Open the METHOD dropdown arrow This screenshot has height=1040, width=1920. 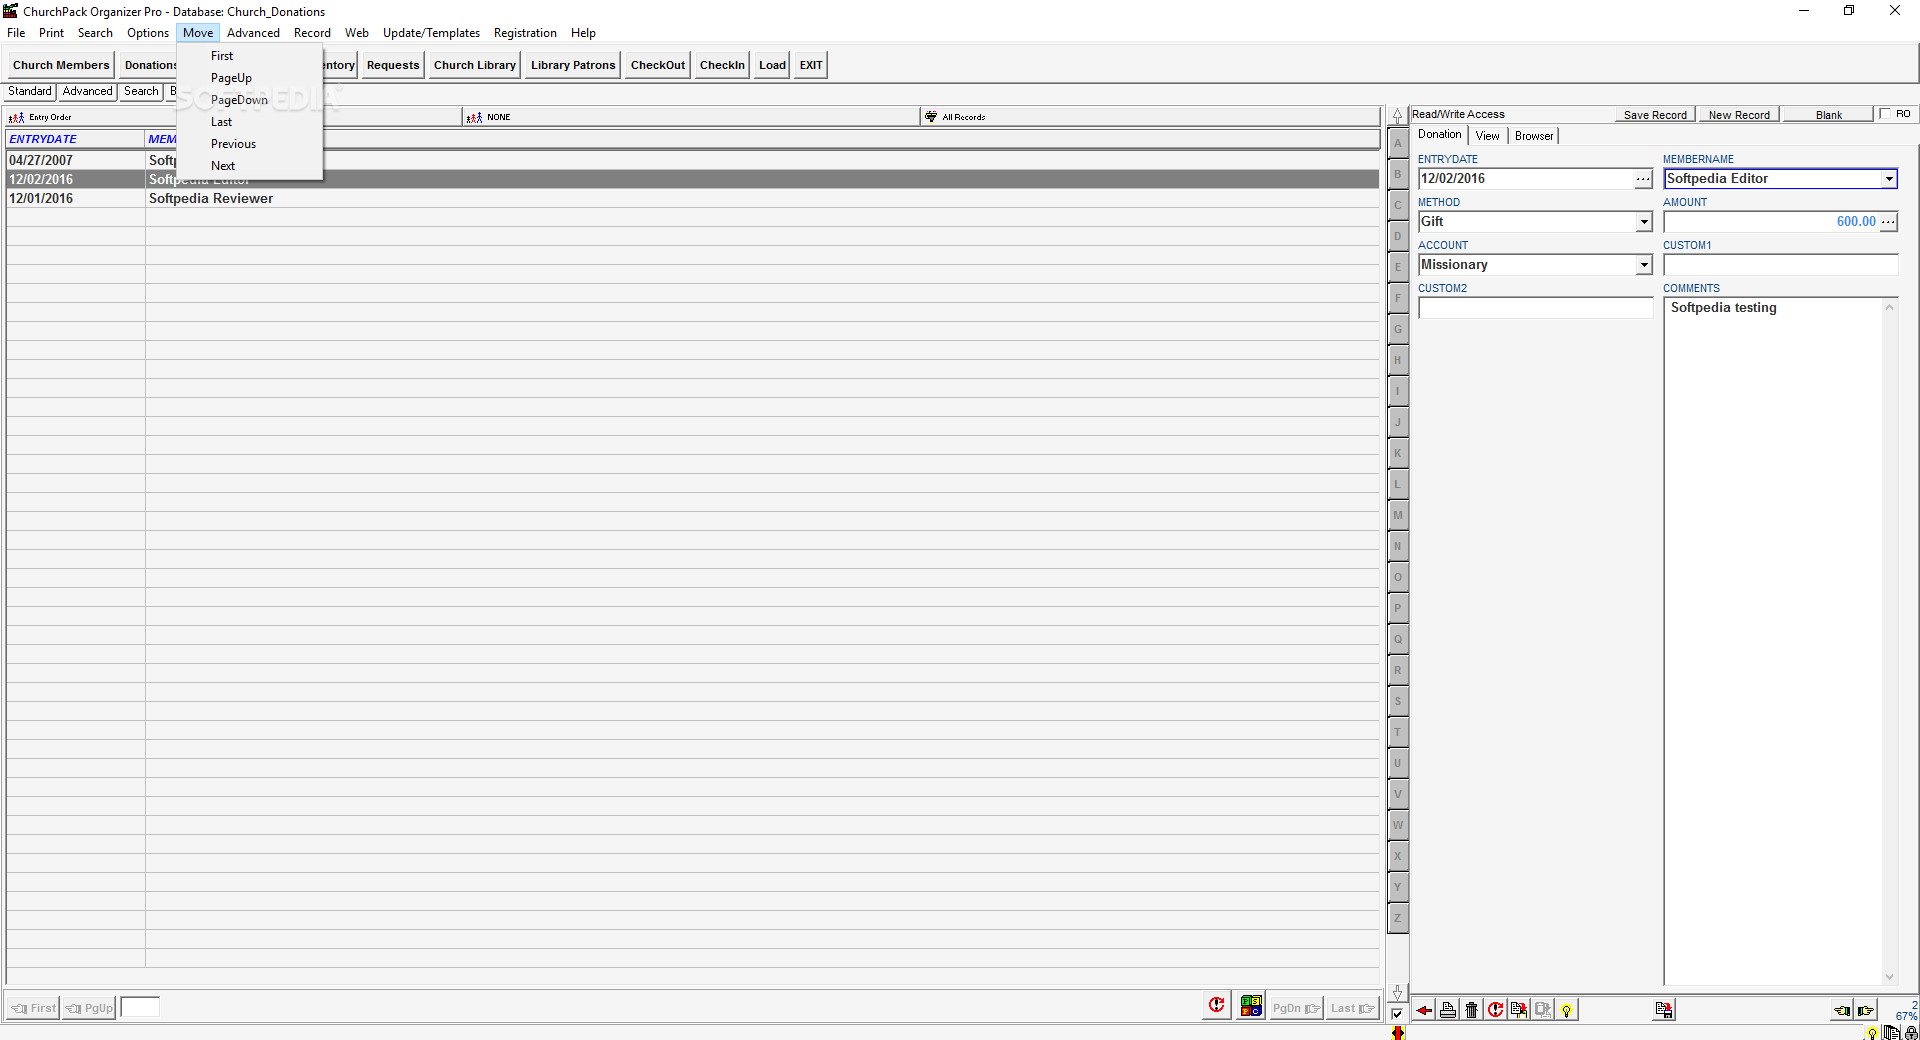point(1643,222)
